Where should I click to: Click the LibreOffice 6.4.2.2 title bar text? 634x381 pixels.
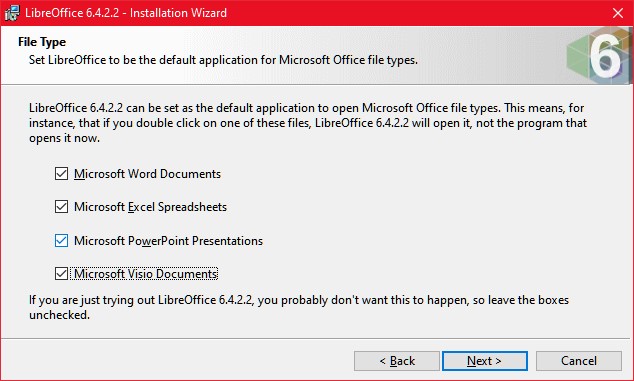(x=126, y=13)
